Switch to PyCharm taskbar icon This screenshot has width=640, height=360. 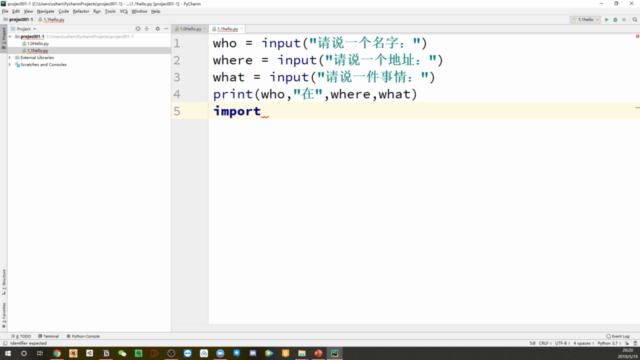tap(334, 353)
